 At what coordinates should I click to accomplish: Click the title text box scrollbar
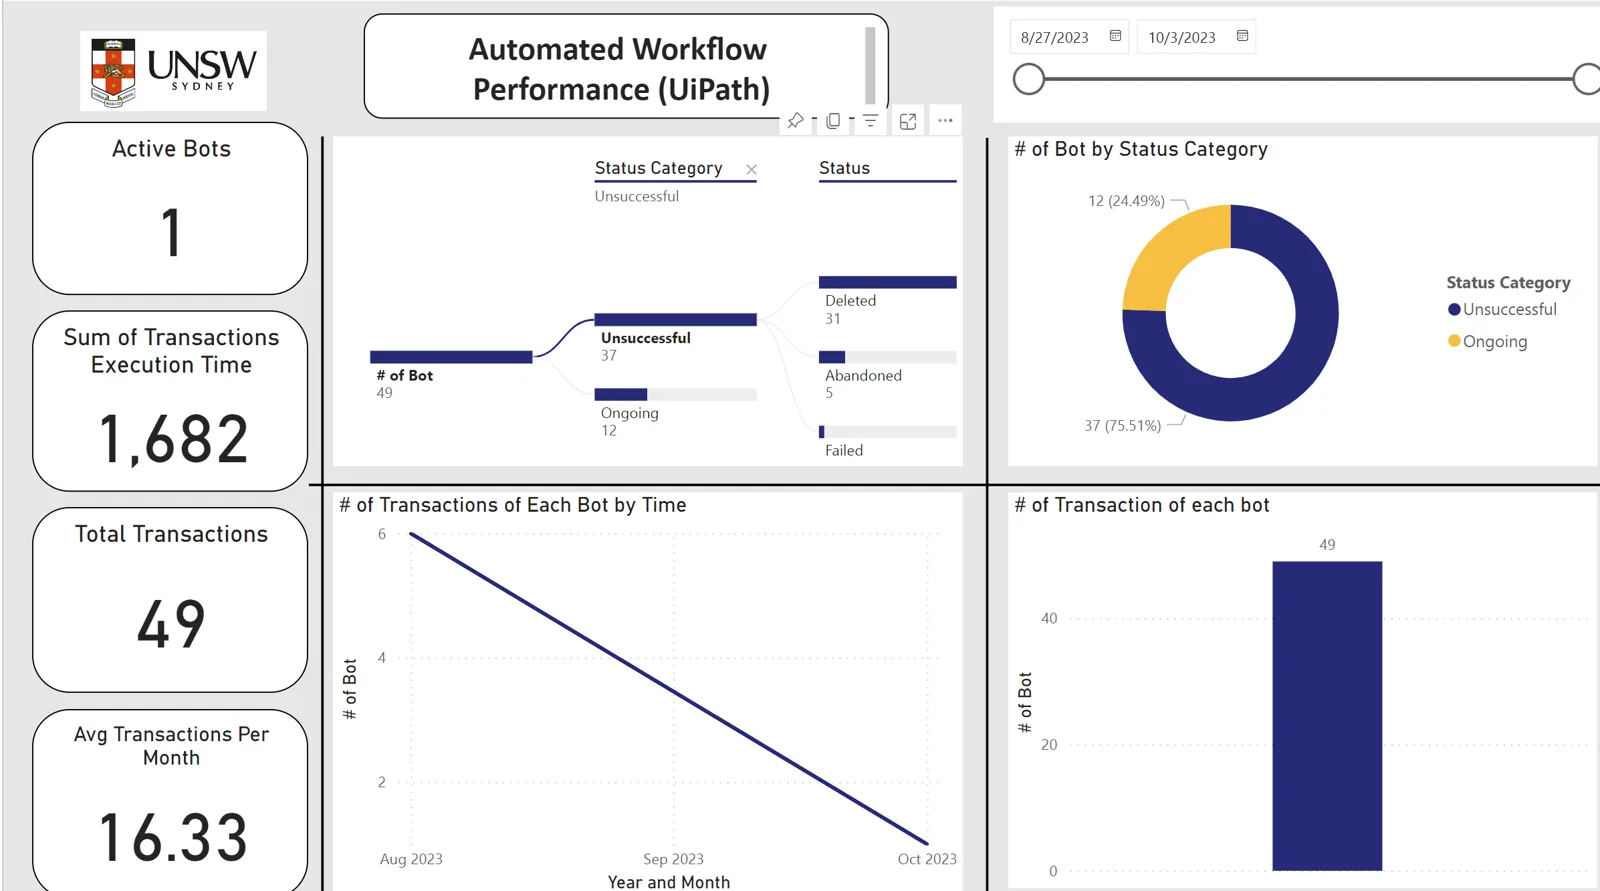(870, 65)
